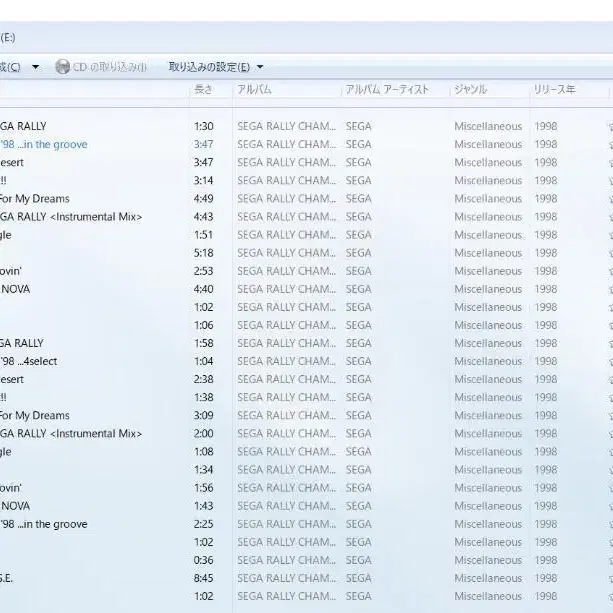The height and width of the screenshot is (613, 613).
Task: Sort by the アルバム アーティスト column header
Action: click(387, 90)
